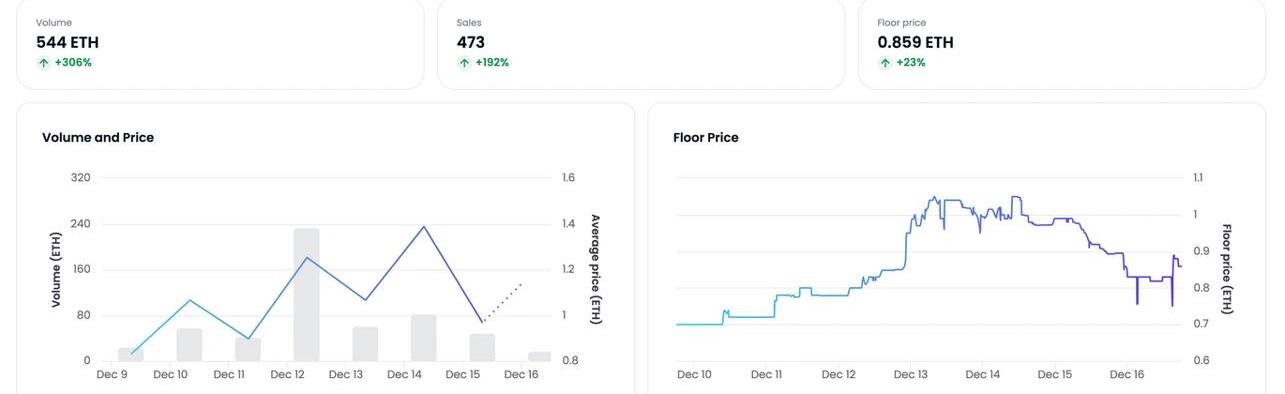The image size is (1285, 394).
Task: Click the green up-arrow icon beside +23%
Action: pos(885,63)
